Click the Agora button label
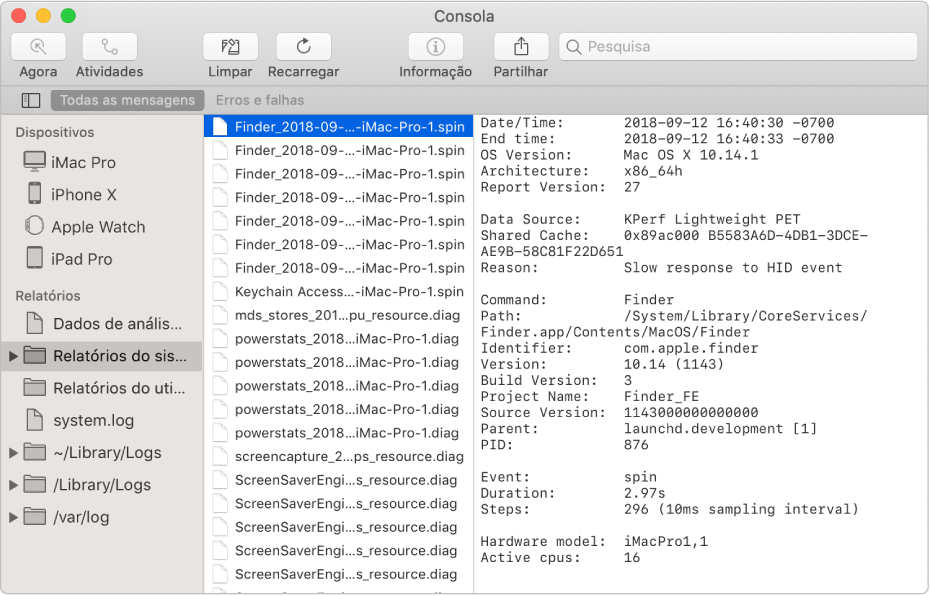The image size is (931, 596). pos(39,72)
